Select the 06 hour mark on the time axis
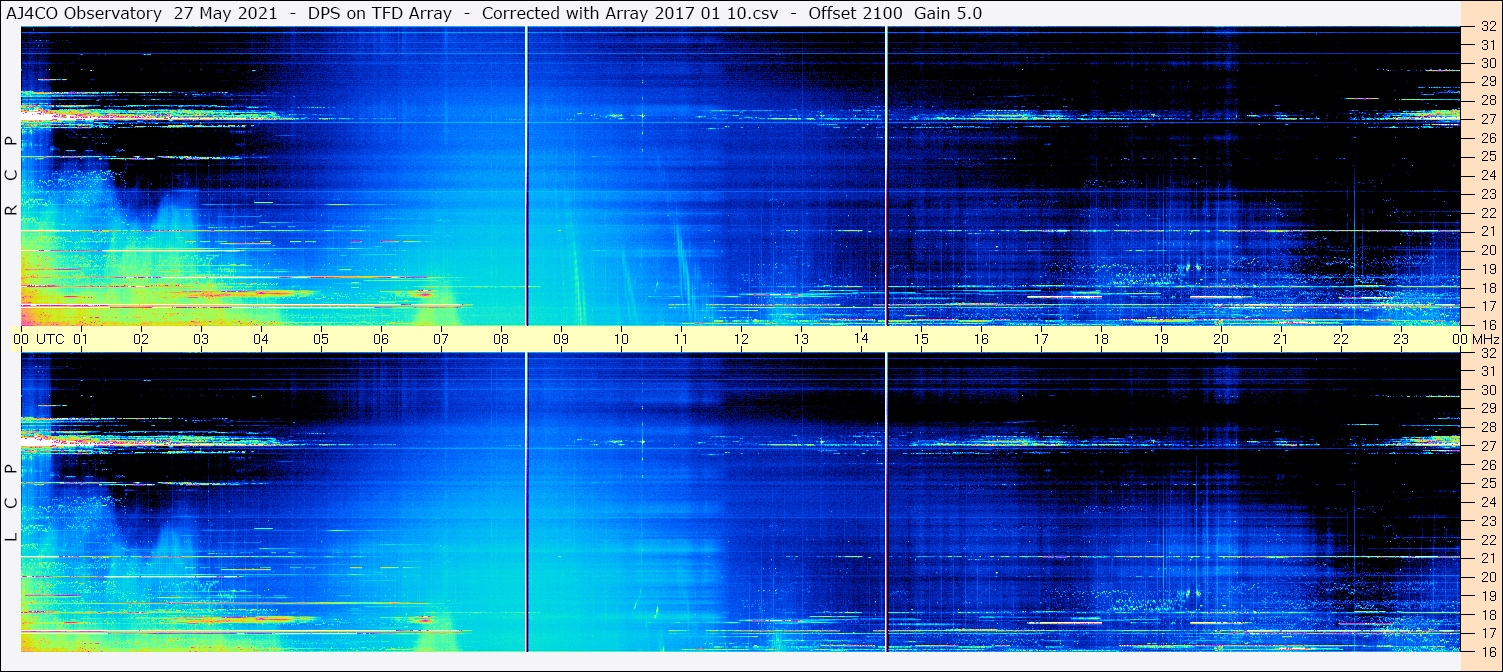This screenshot has width=1503, height=672. point(381,339)
